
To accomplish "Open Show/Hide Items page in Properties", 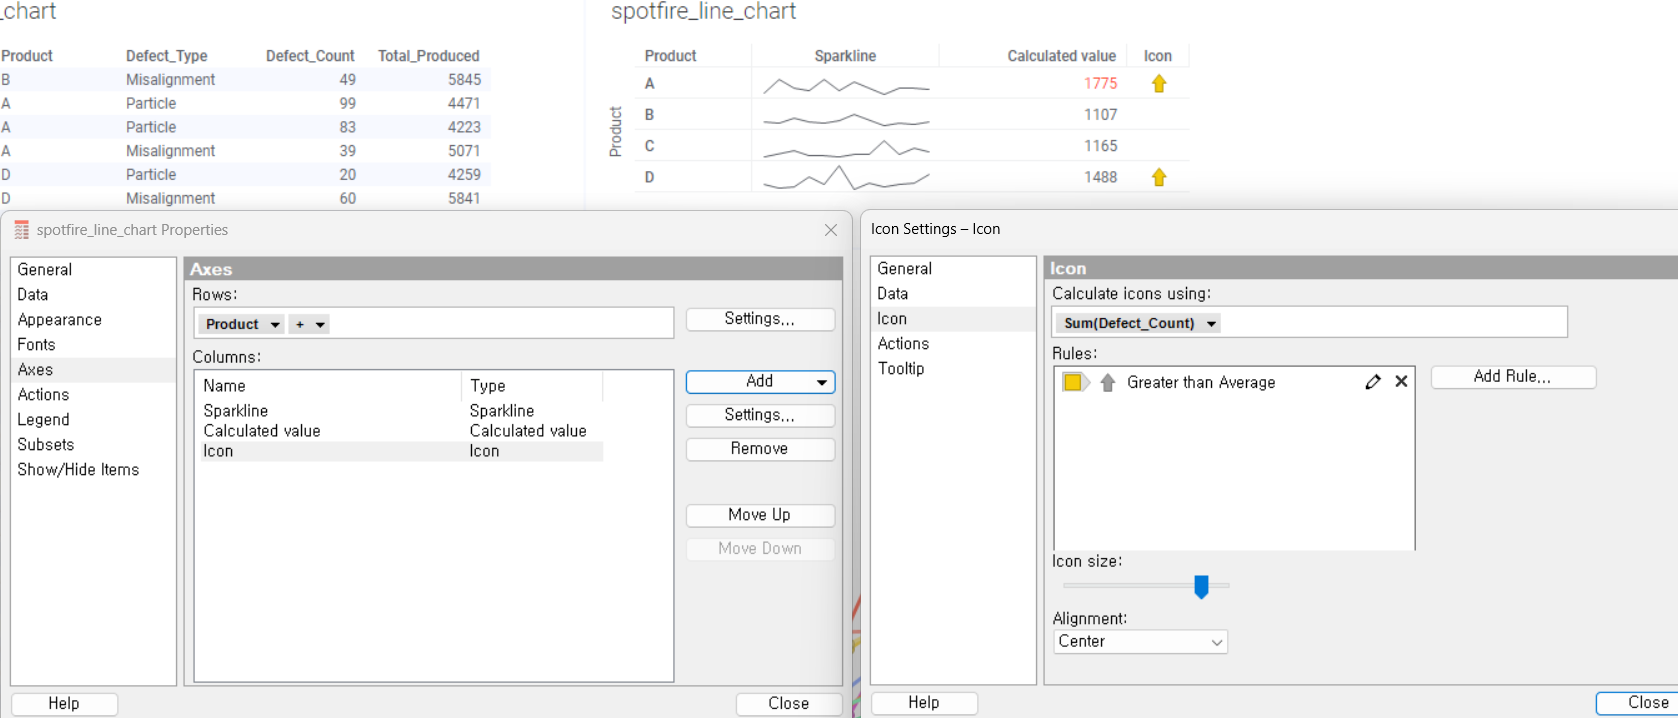I will [78, 470].
